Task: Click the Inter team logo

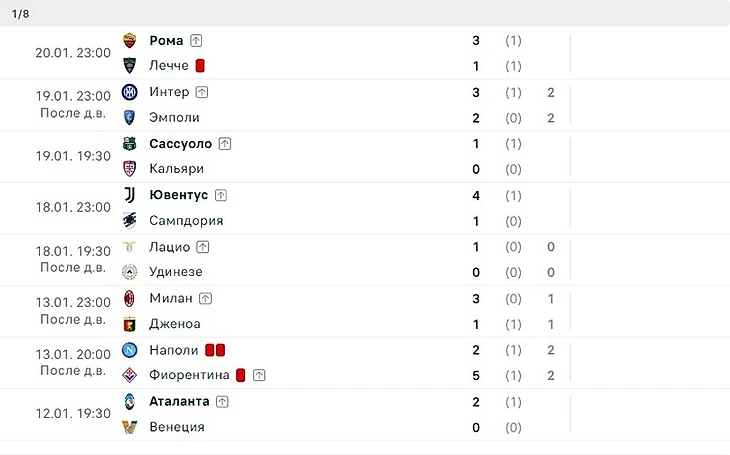Action: pyautogui.click(x=129, y=92)
